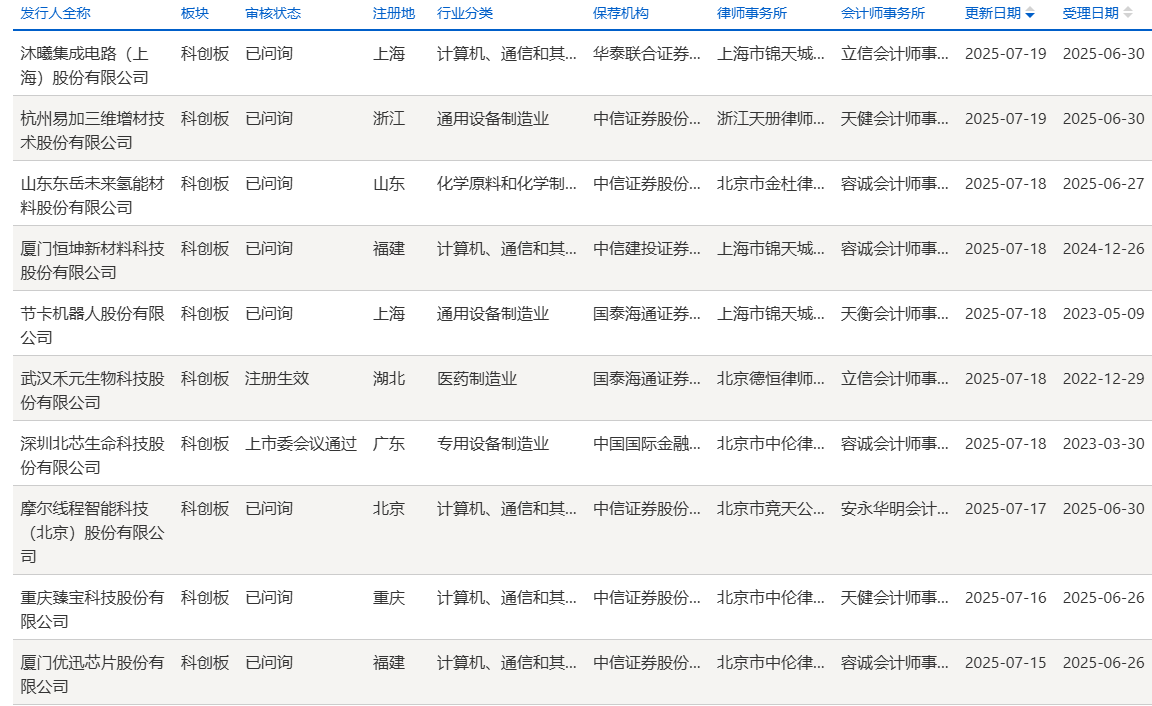Click 已问询 in the 重庆臻宝科技 row
The height and width of the screenshot is (706, 1152).
coord(269,597)
